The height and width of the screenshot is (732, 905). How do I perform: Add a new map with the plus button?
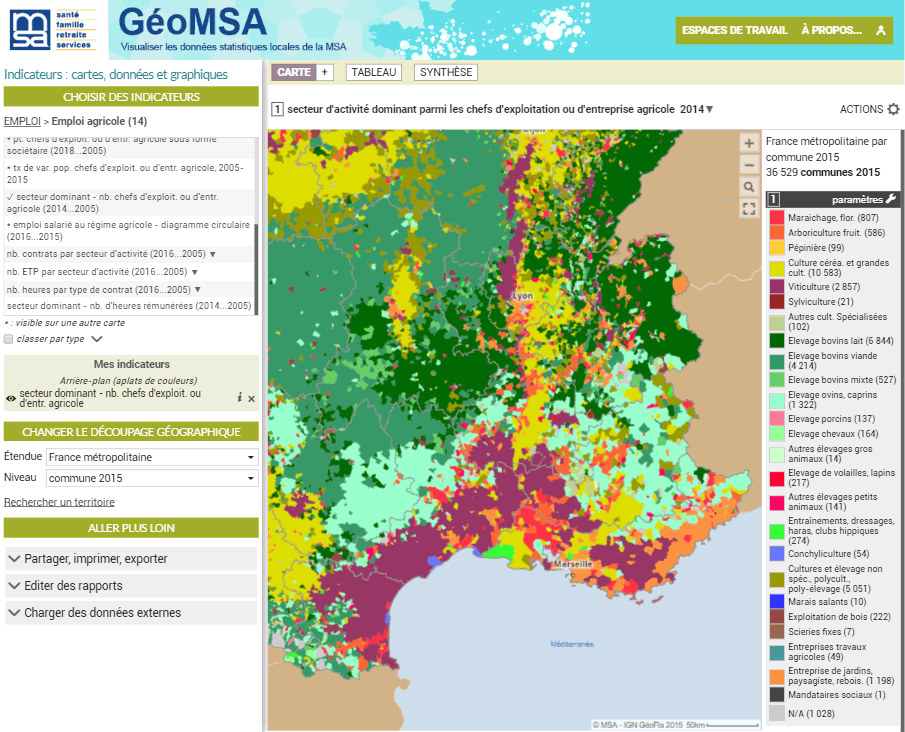(324, 72)
